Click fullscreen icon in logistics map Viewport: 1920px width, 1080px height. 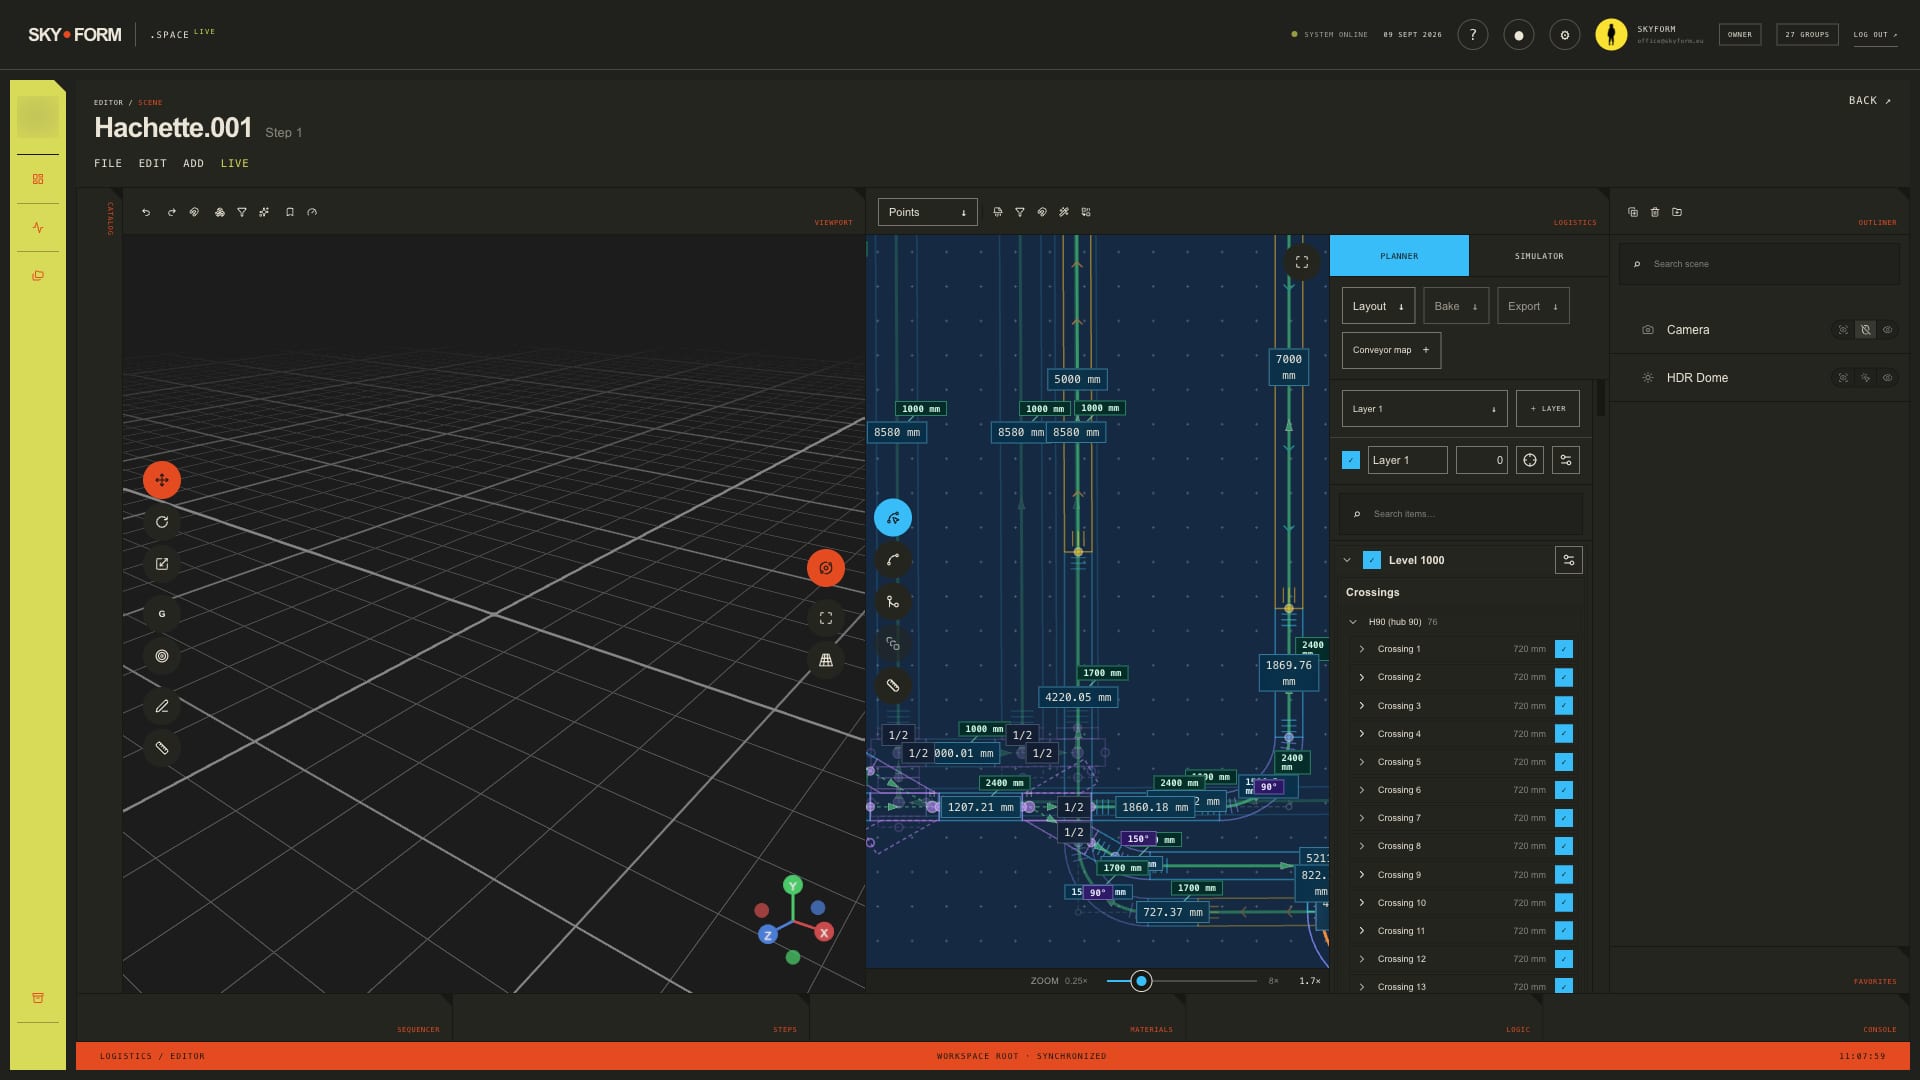point(1302,262)
